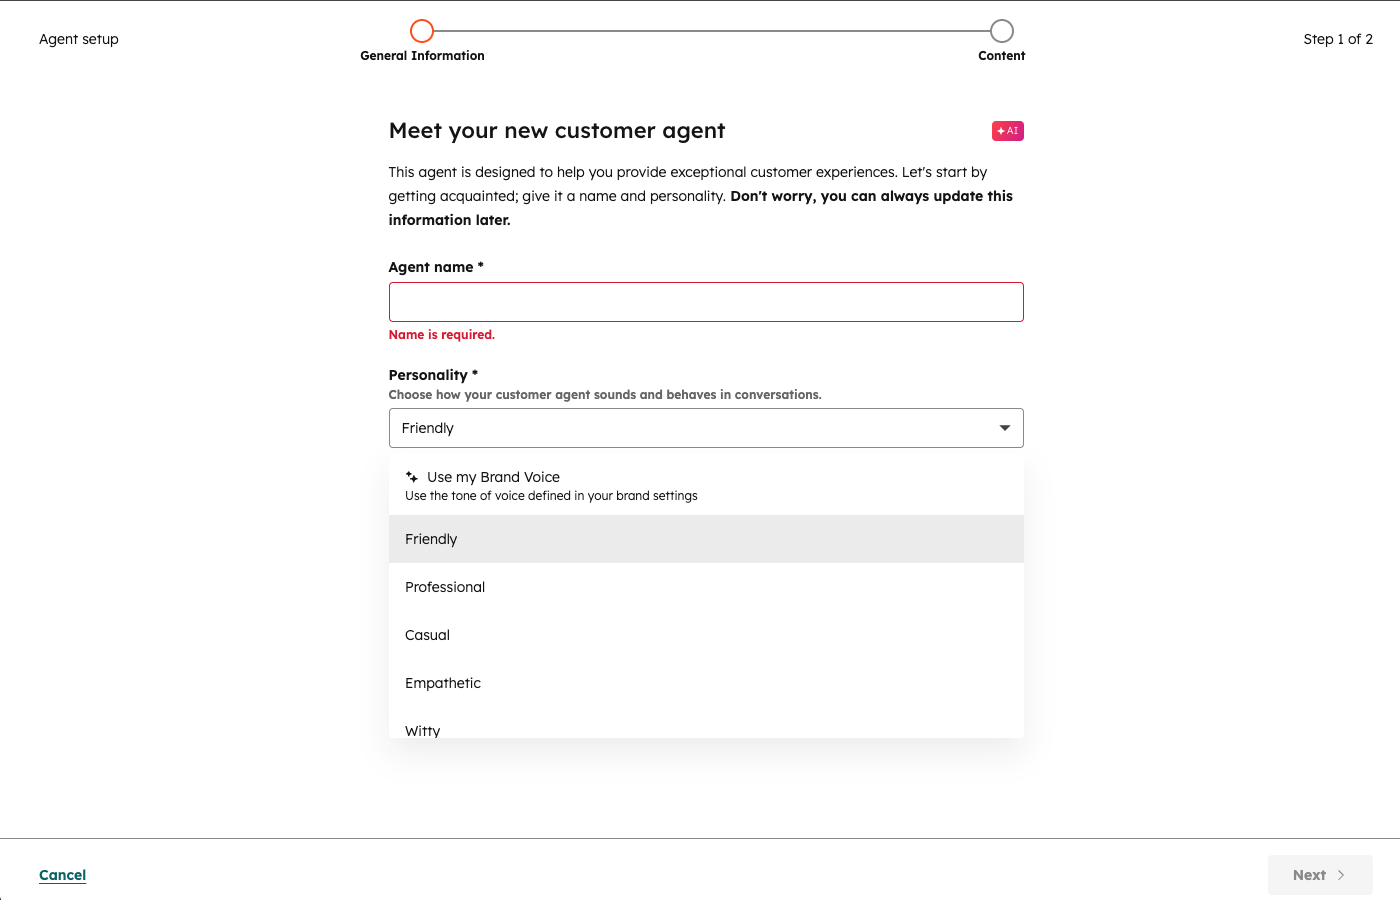Open the Personality combo box showing Friendly
The image size is (1400, 900).
coord(690,428)
